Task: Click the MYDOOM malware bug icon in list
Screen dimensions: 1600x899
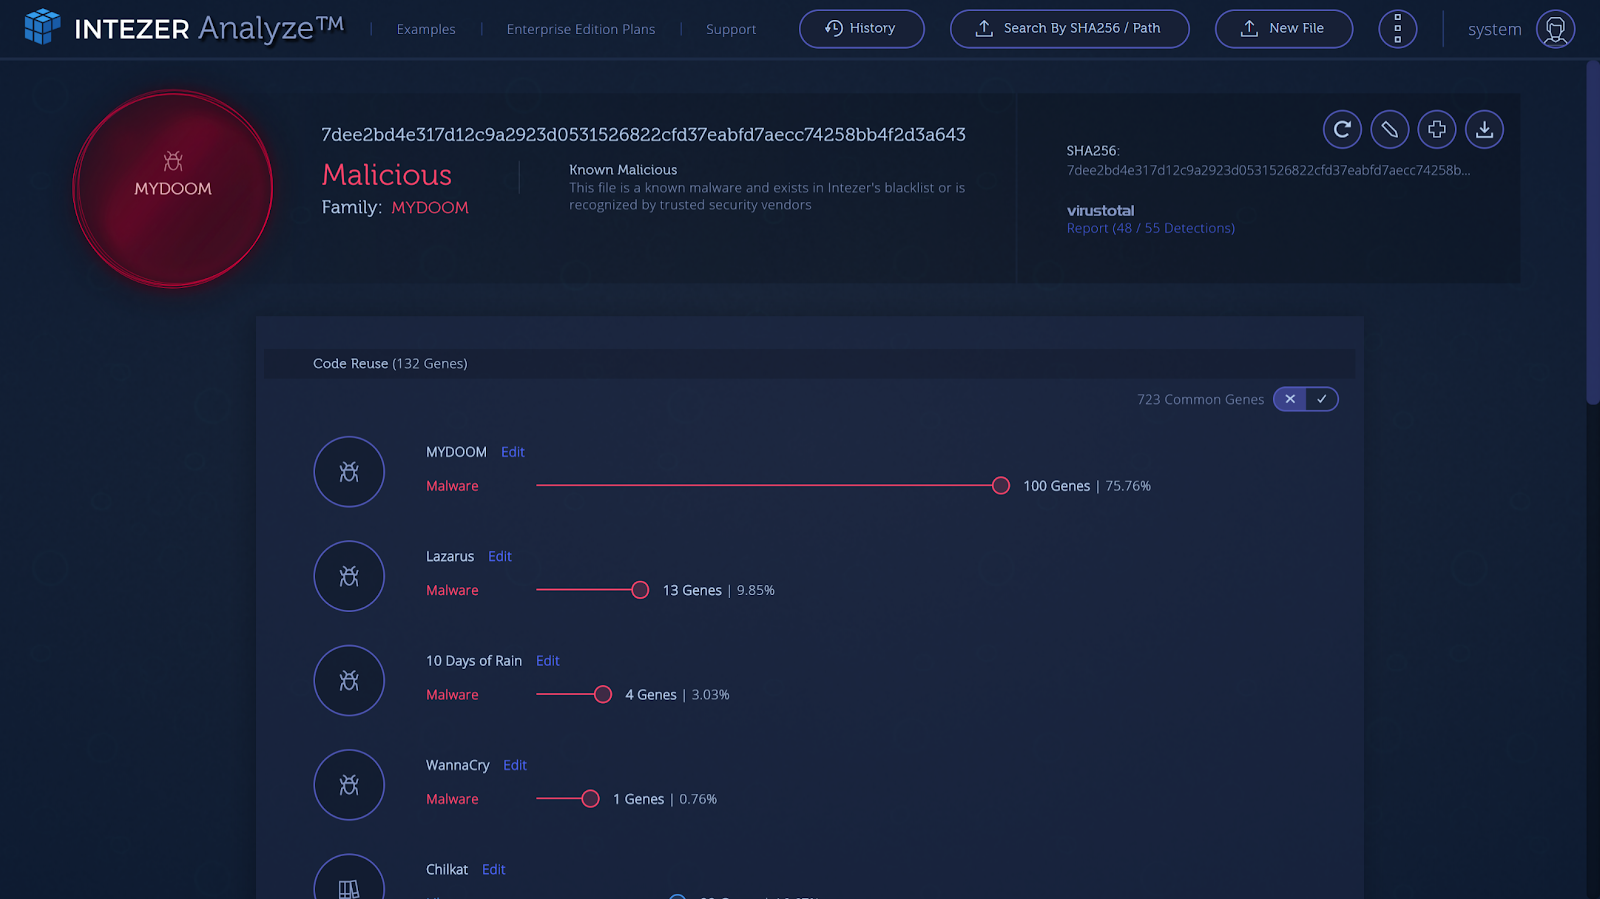Action: pos(349,472)
